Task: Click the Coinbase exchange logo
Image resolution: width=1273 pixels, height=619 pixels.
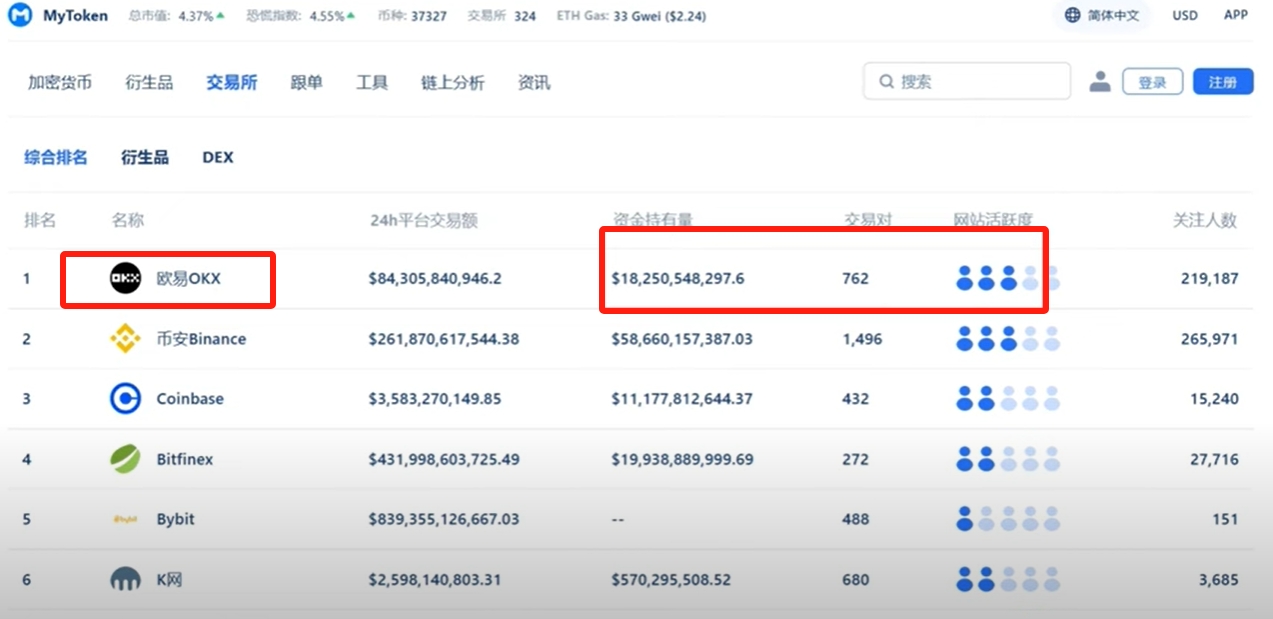Action: (x=126, y=399)
